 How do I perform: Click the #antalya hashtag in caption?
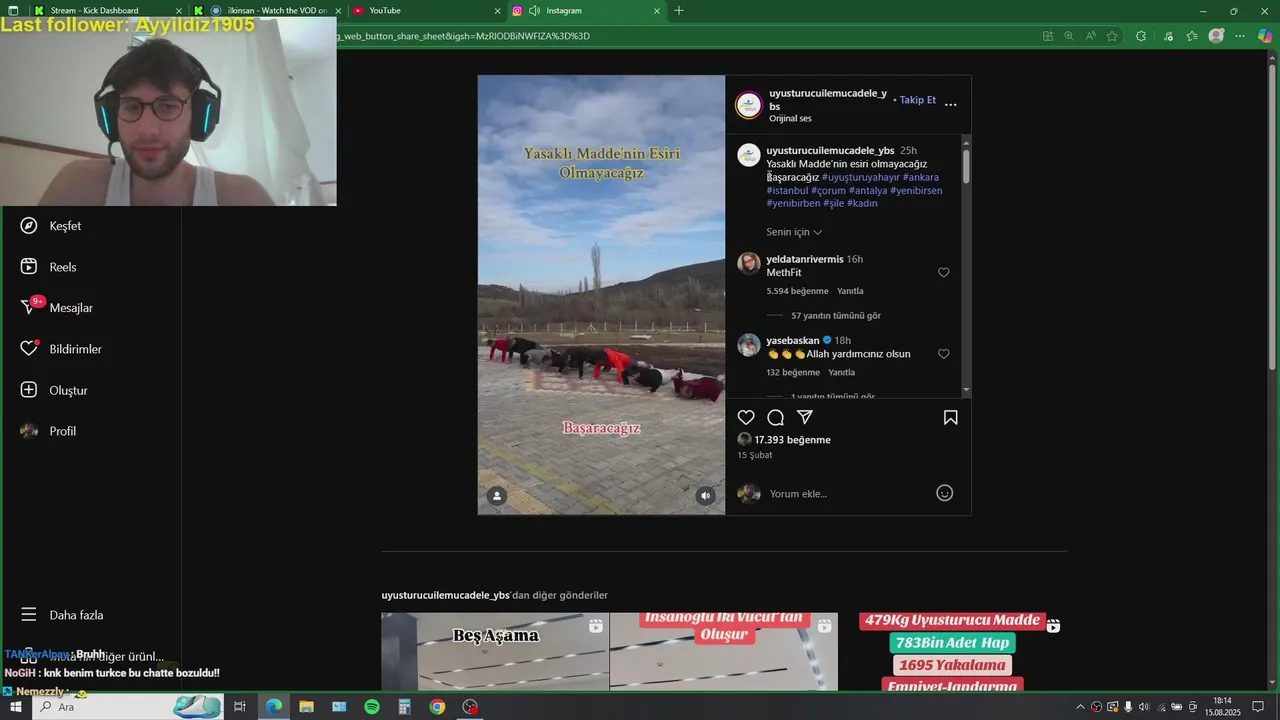868,190
